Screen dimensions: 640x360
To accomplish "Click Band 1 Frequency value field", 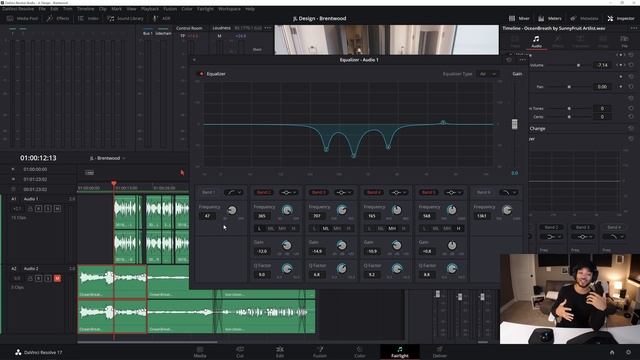I will point(207,216).
